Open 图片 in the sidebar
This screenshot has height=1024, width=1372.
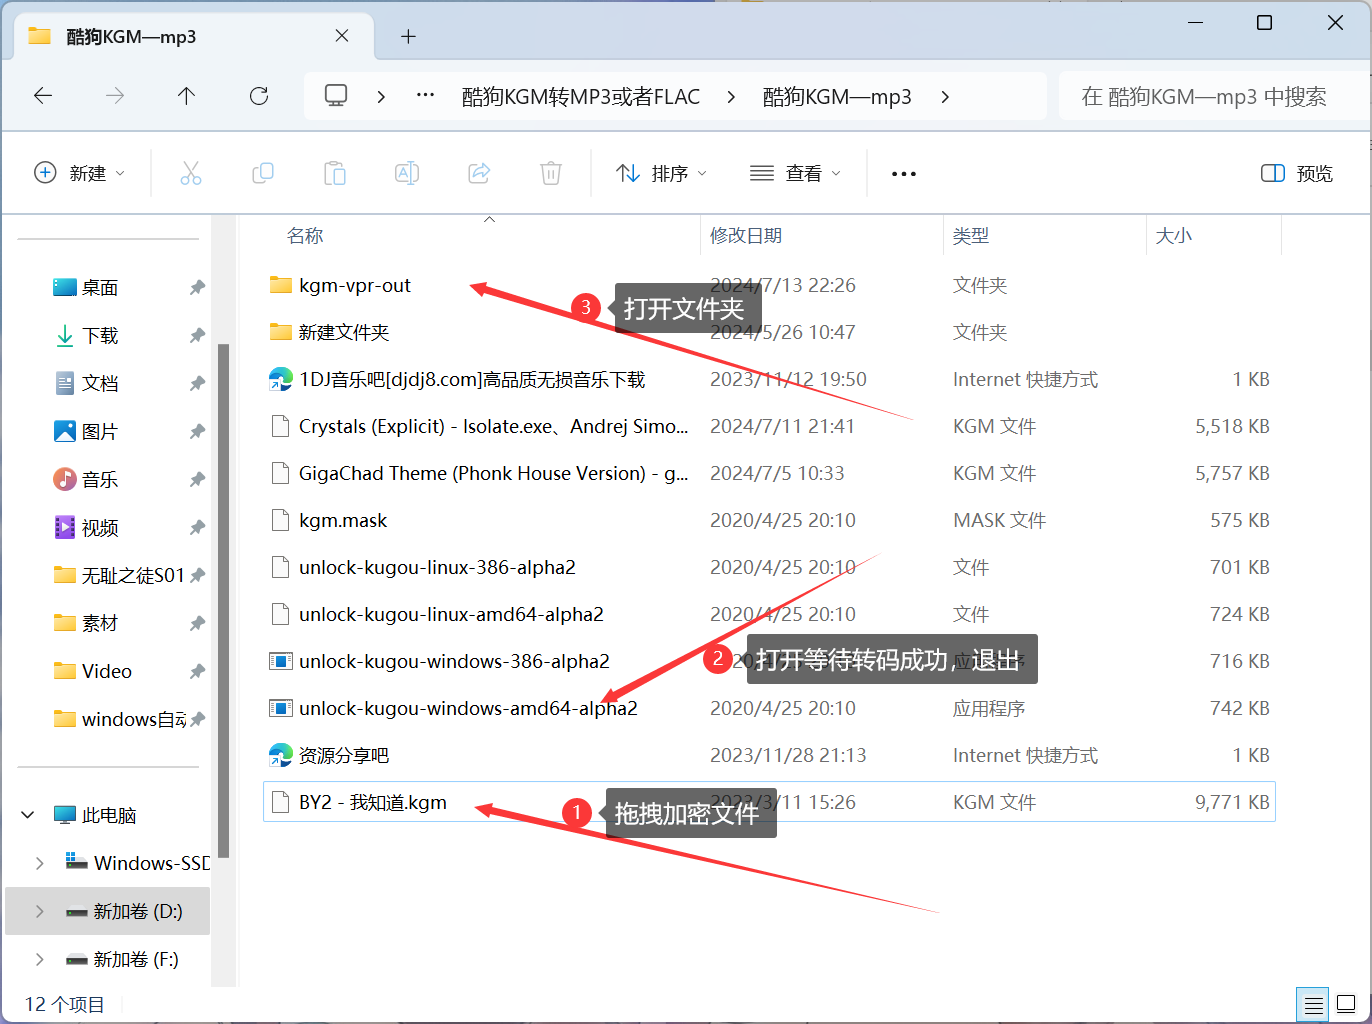[100, 431]
